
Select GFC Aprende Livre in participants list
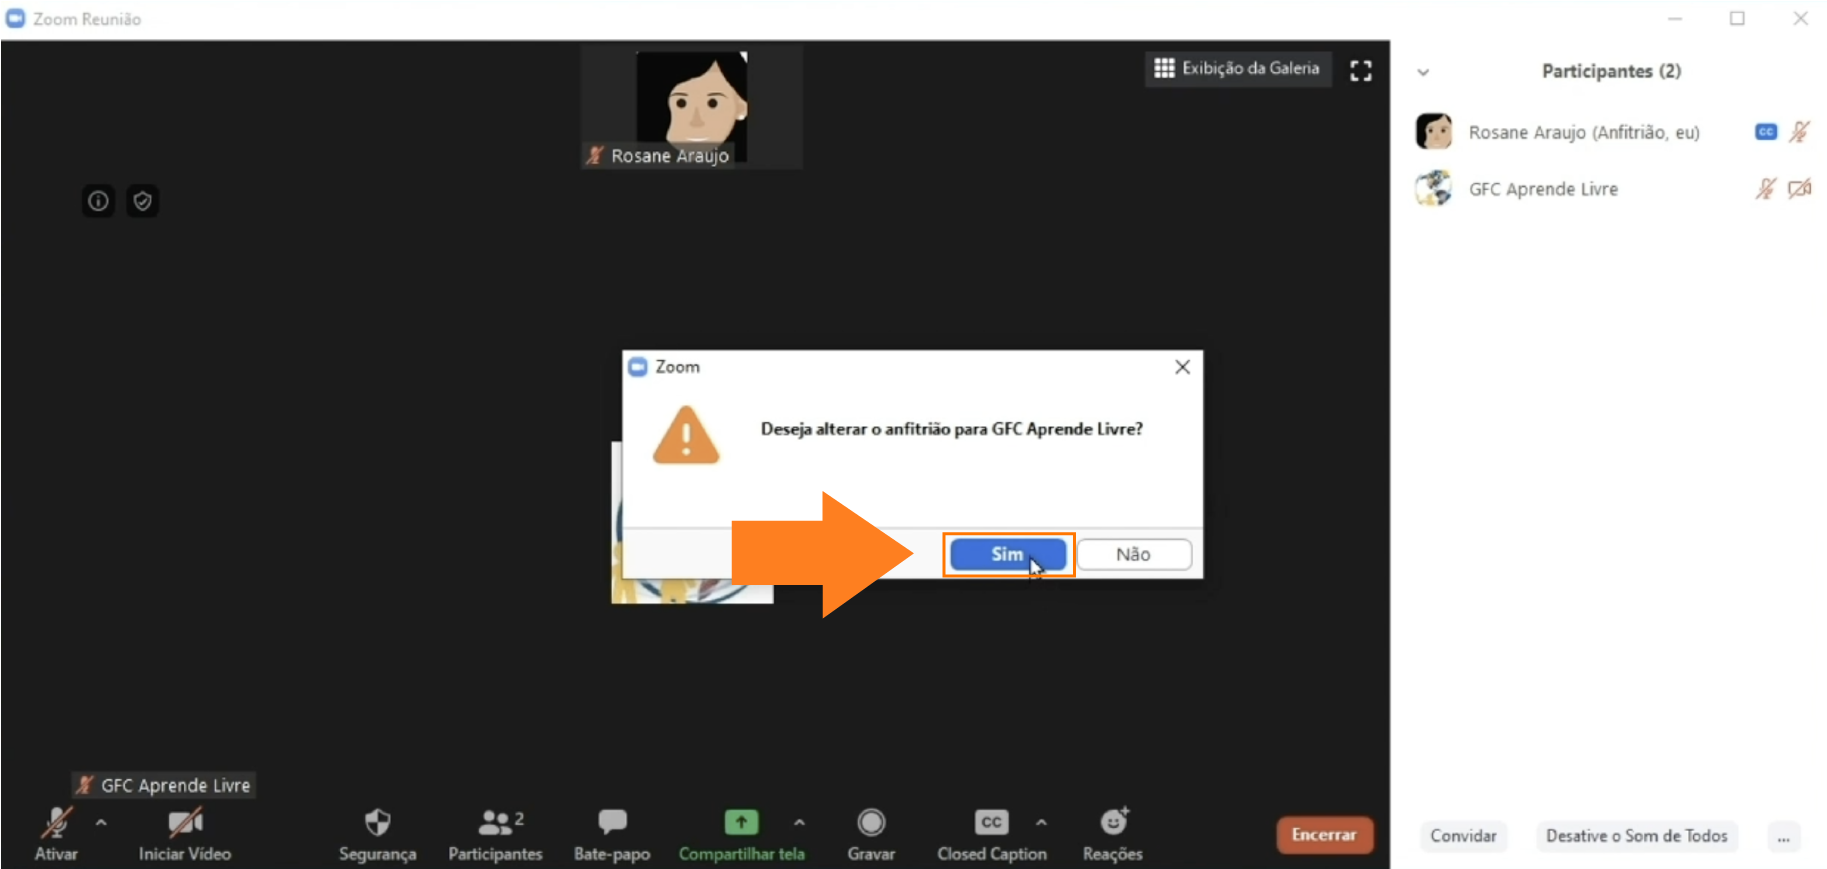point(1610,189)
